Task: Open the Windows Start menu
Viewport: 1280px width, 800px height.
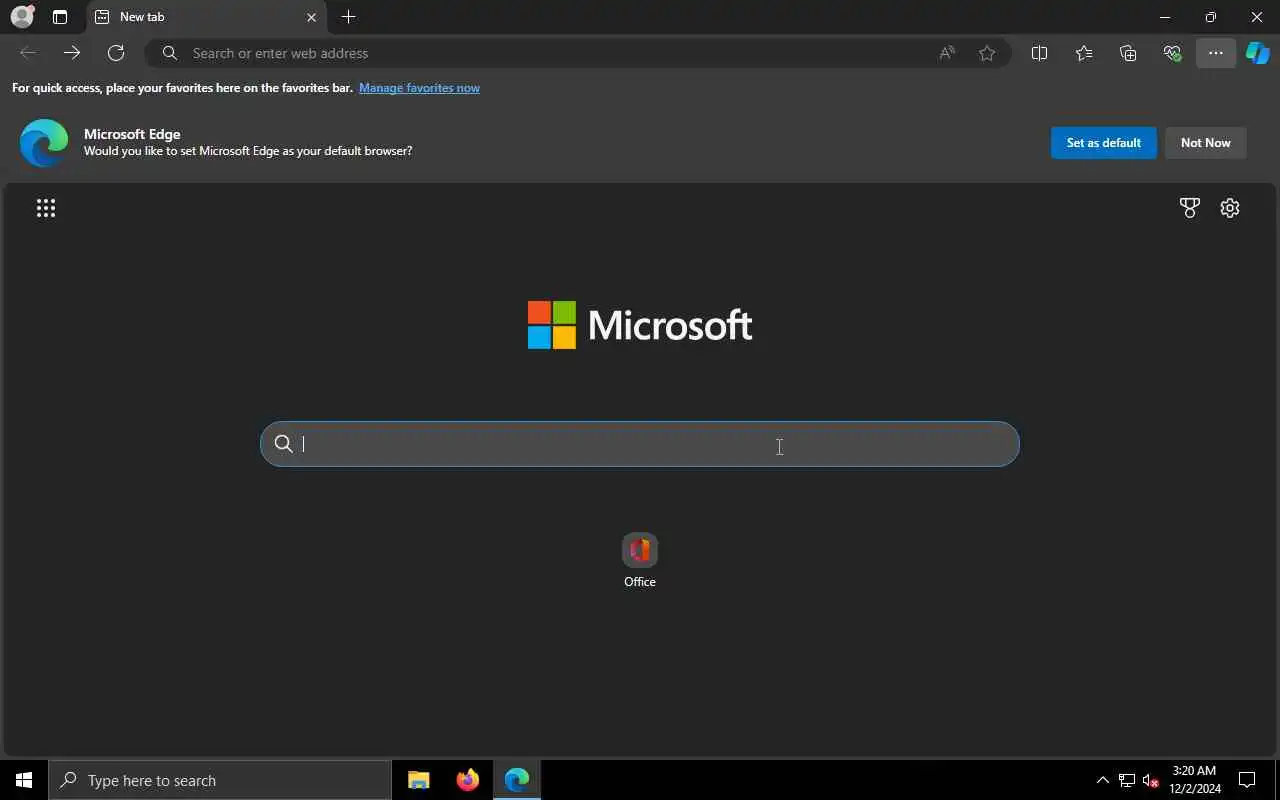Action: click(x=24, y=780)
